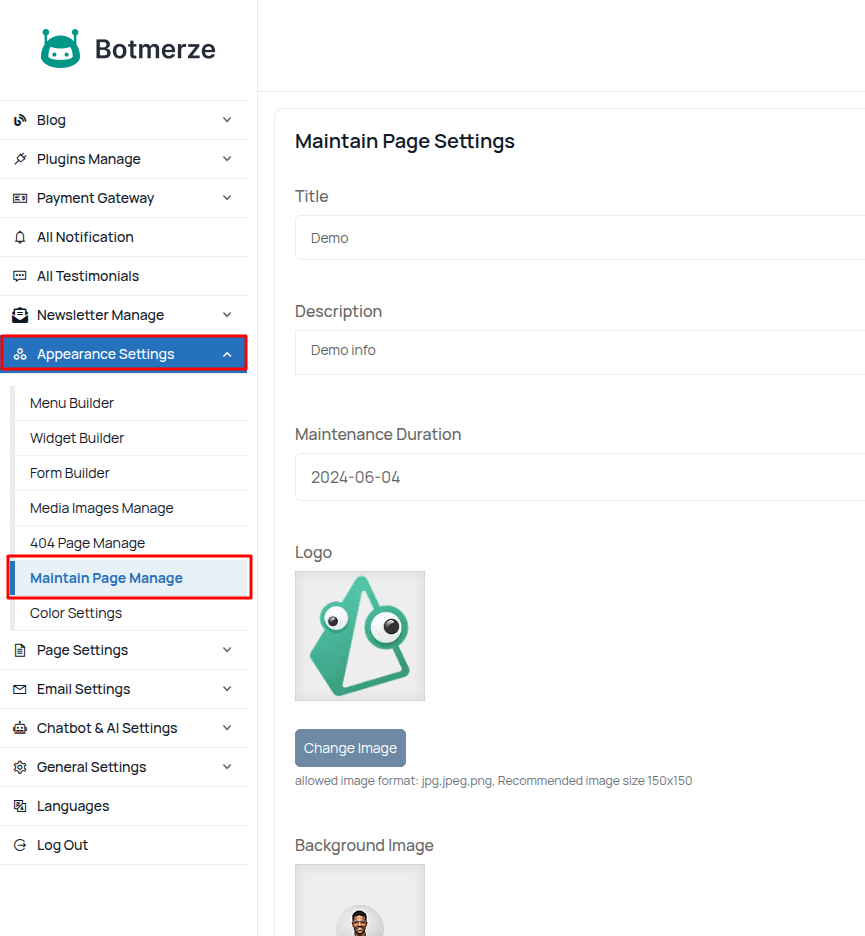Click the Maintenance Duration date field

tap(580, 477)
